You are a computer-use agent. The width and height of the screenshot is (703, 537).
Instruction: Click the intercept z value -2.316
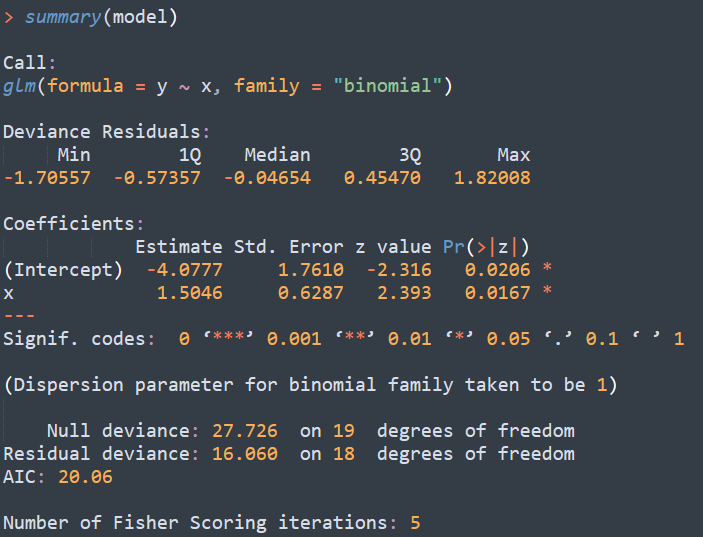399,270
